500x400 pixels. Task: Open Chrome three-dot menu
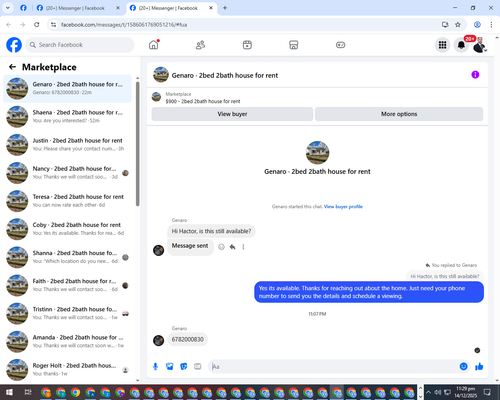(x=491, y=25)
